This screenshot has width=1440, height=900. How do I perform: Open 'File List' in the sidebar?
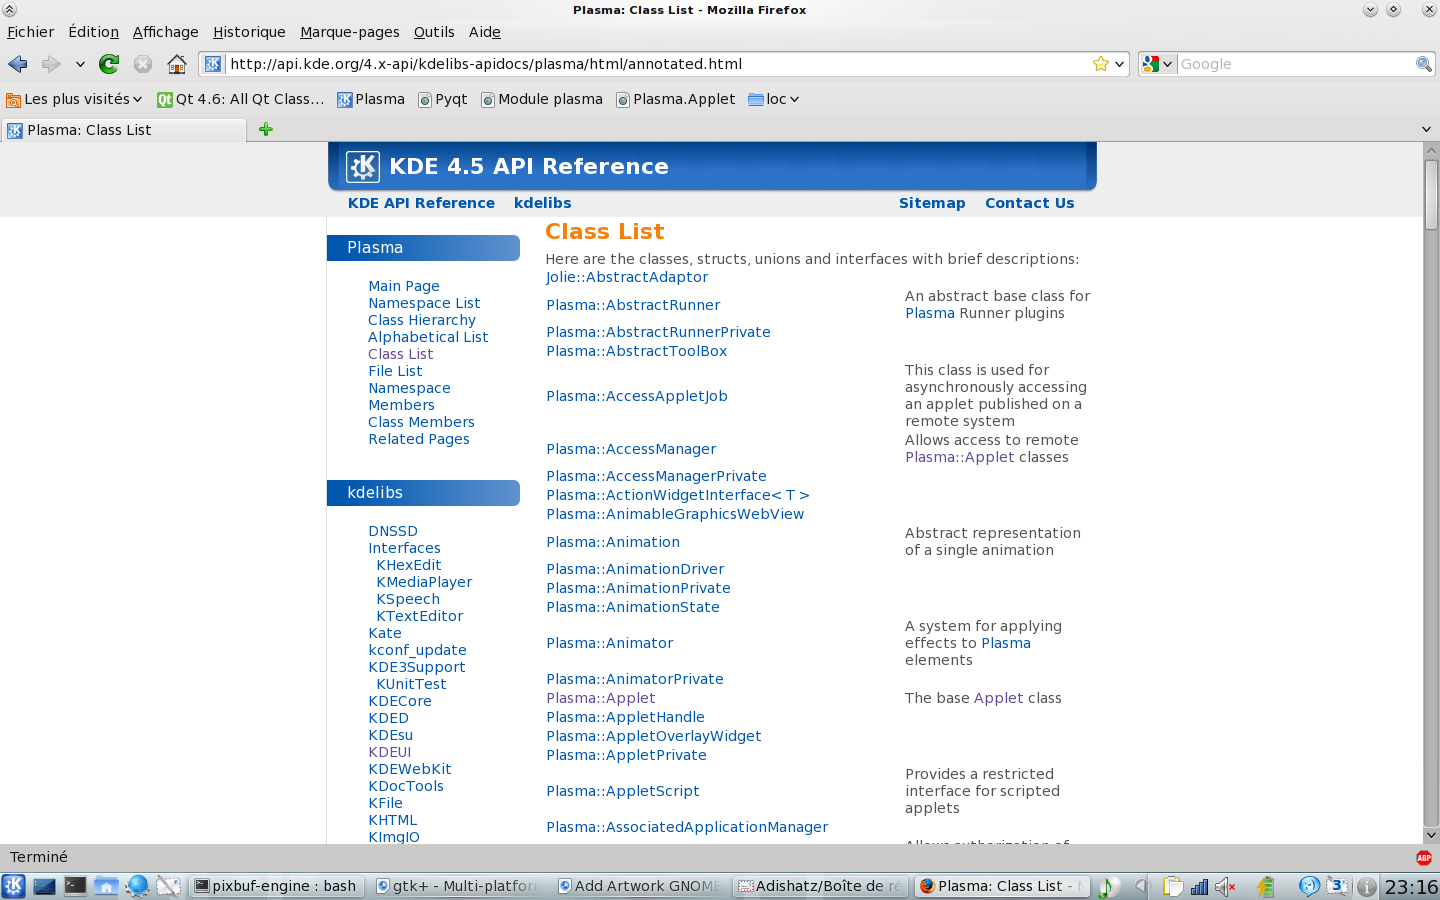pos(395,371)
